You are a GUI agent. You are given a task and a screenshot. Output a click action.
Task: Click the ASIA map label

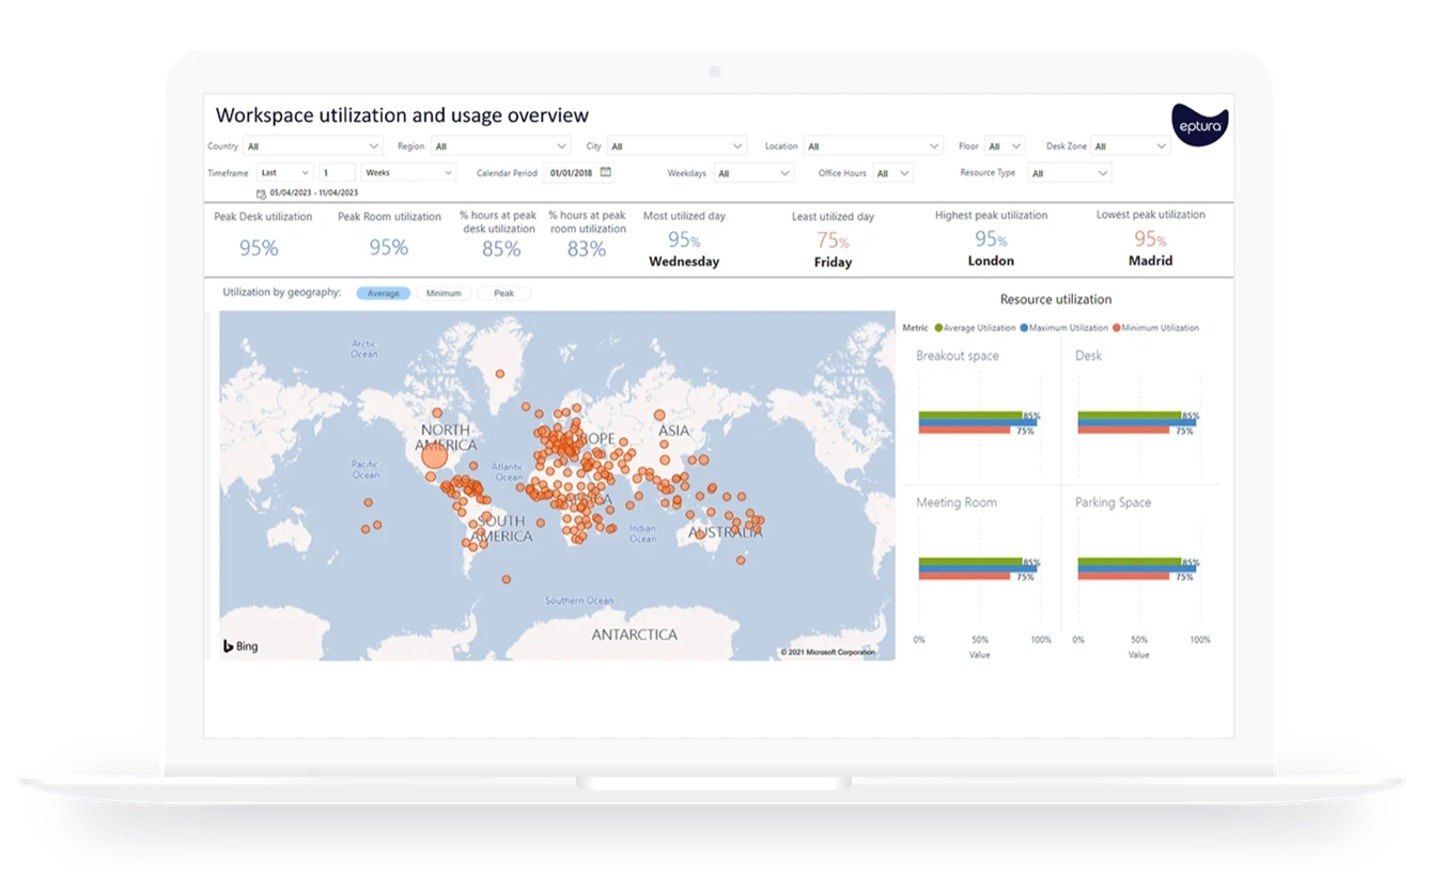(673, 431)
